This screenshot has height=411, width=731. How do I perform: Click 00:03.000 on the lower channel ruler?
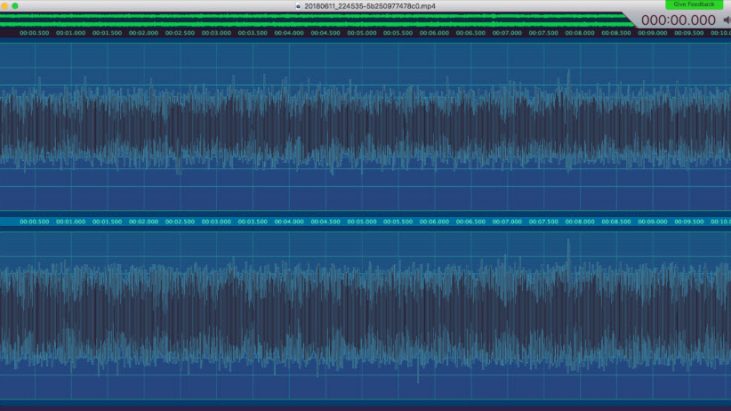[216, 222]
